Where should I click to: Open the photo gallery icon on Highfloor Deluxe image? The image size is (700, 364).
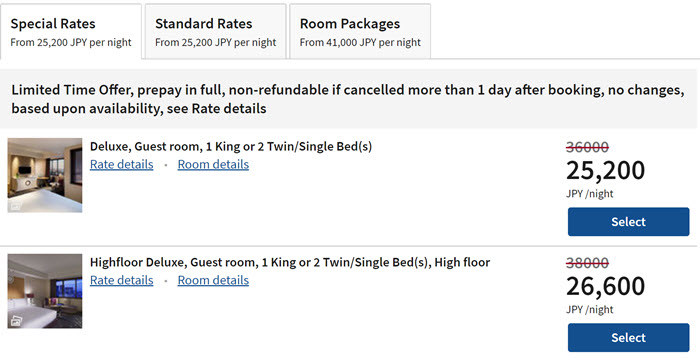coord(16,321)
